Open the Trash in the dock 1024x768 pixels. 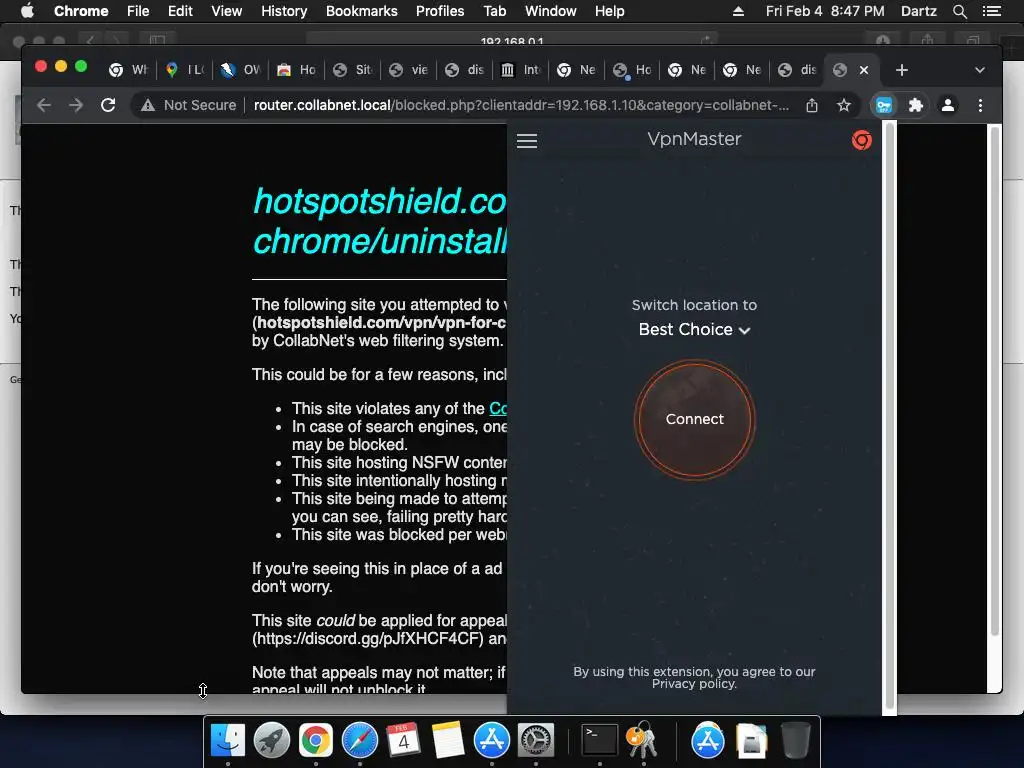[795, 741]
